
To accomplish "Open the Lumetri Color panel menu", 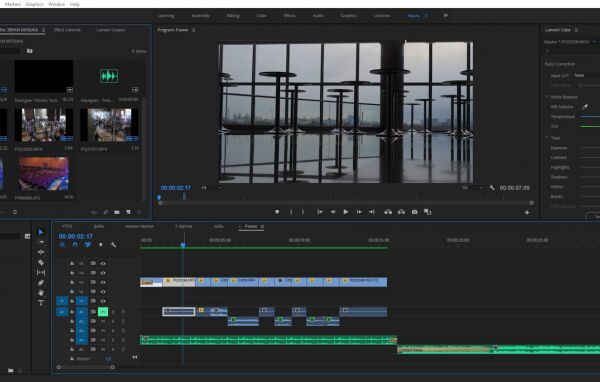I will click(576, 30).
